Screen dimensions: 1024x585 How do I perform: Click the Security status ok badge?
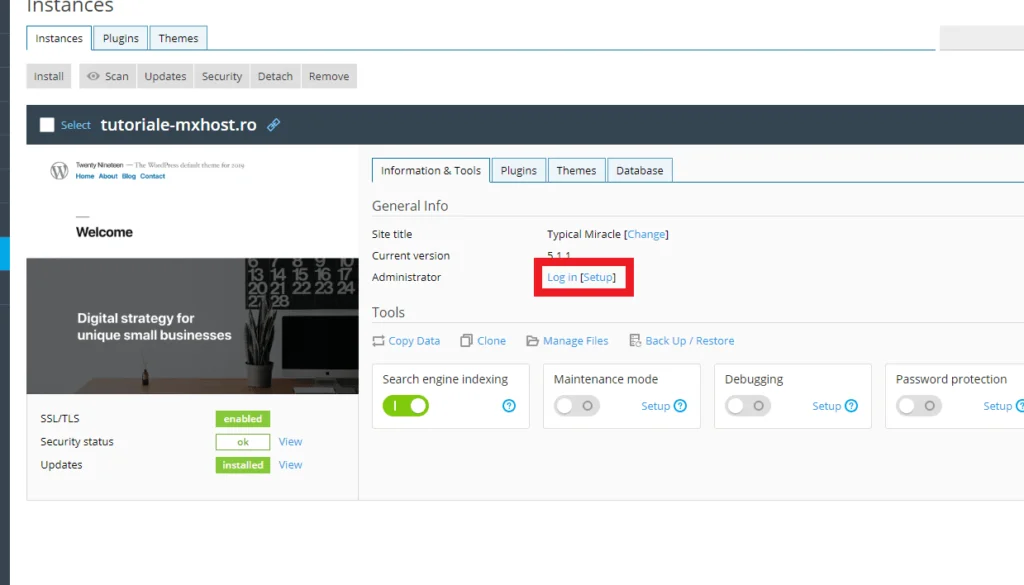coord(243,442)
